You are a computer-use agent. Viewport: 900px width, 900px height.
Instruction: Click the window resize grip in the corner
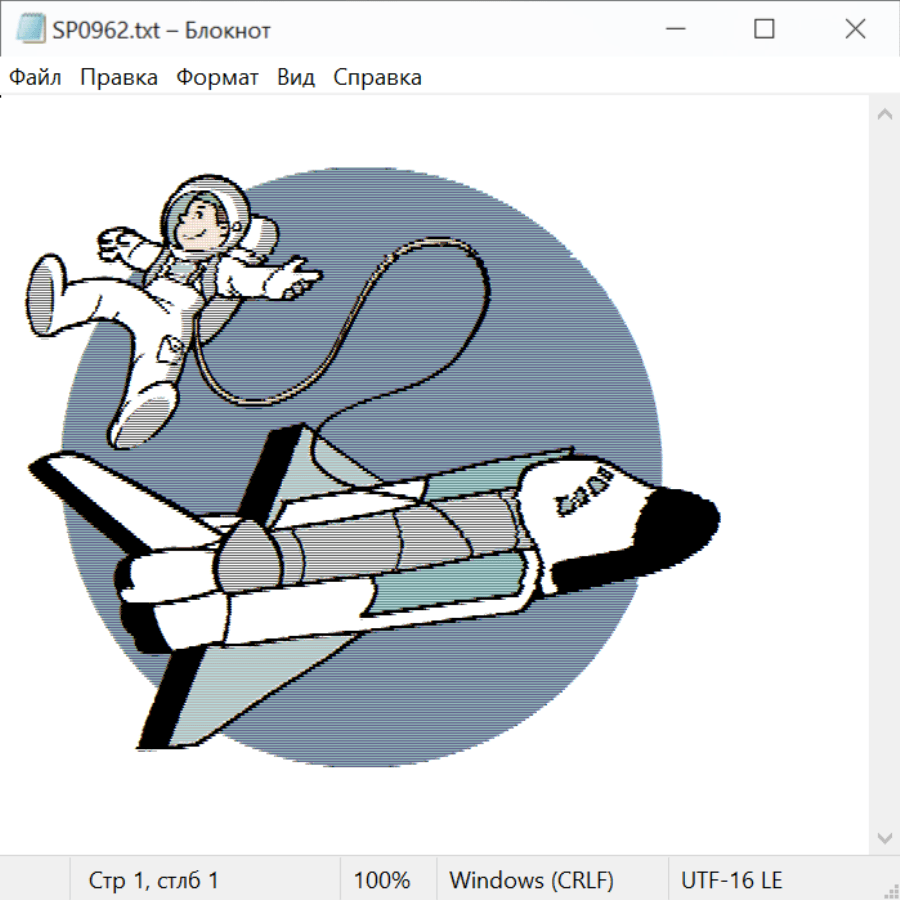pyautogui.click(x=891, y=891)
